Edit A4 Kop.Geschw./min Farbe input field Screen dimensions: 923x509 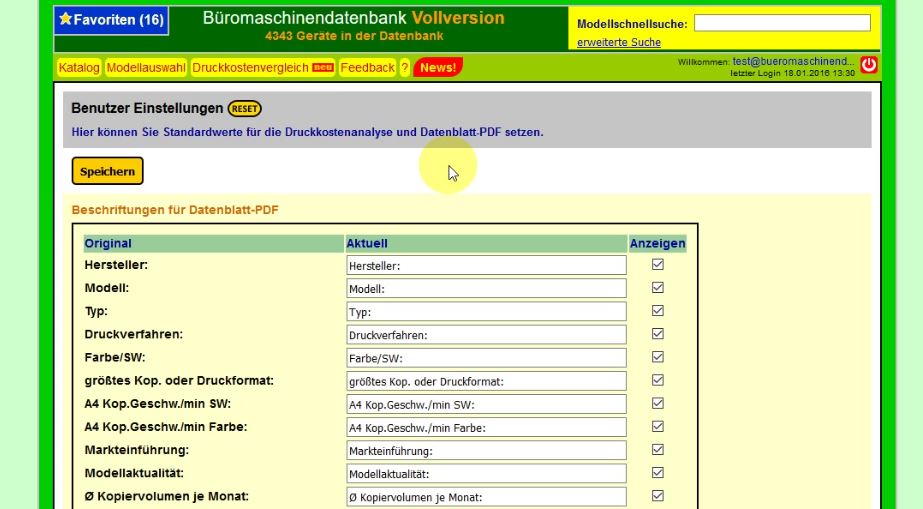[x=486, y=427]
